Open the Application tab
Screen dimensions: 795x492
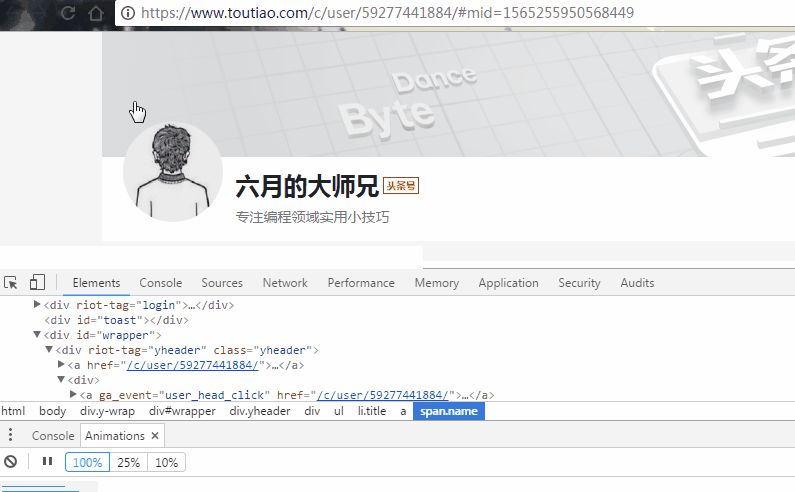tap(509, 283)
